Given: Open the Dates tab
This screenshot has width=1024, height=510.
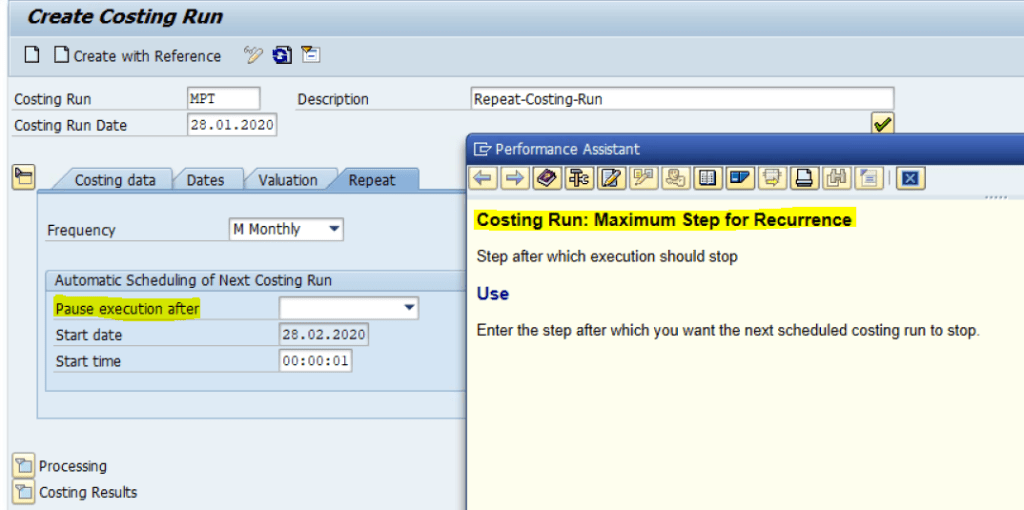Looking at the screenshot, I should tap(205, 180).
